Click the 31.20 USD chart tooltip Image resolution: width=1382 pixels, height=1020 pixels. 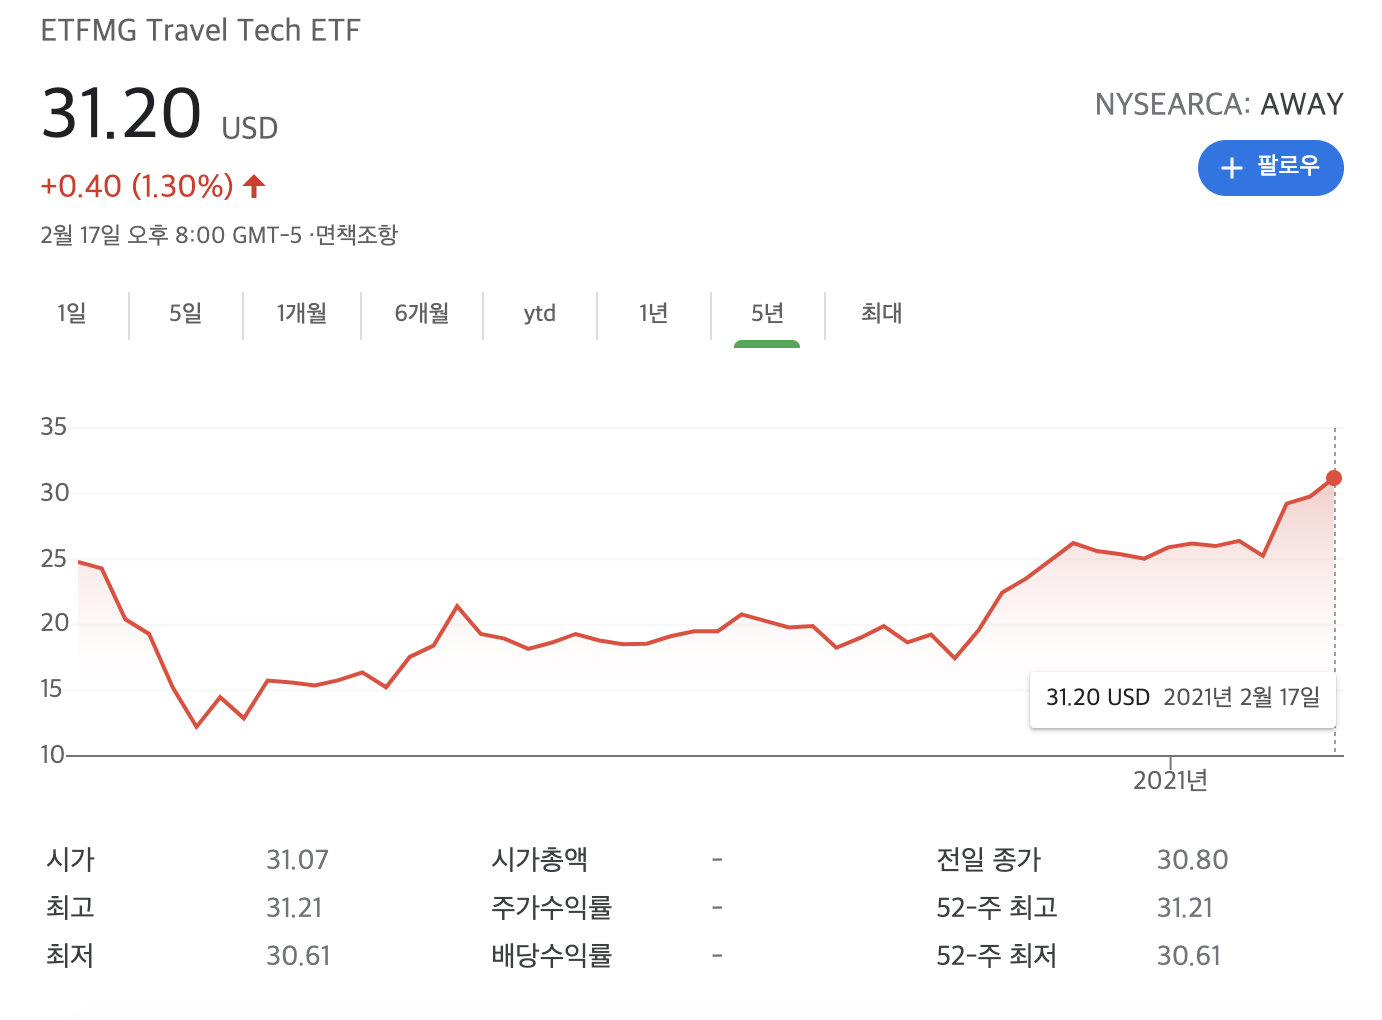(x=1183, y=698)
